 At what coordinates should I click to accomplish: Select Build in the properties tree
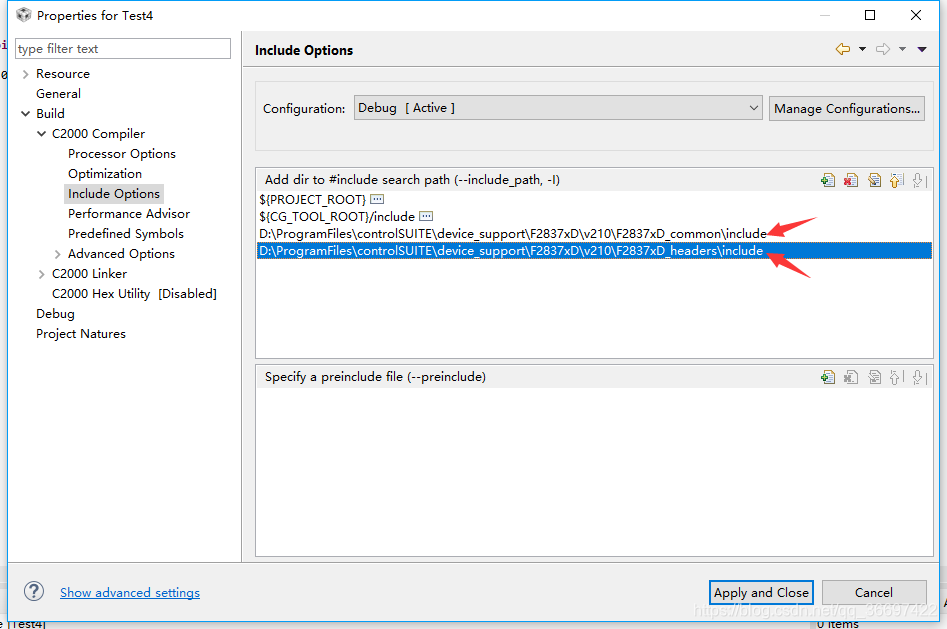pyautogui.click(x=50, y=114)
